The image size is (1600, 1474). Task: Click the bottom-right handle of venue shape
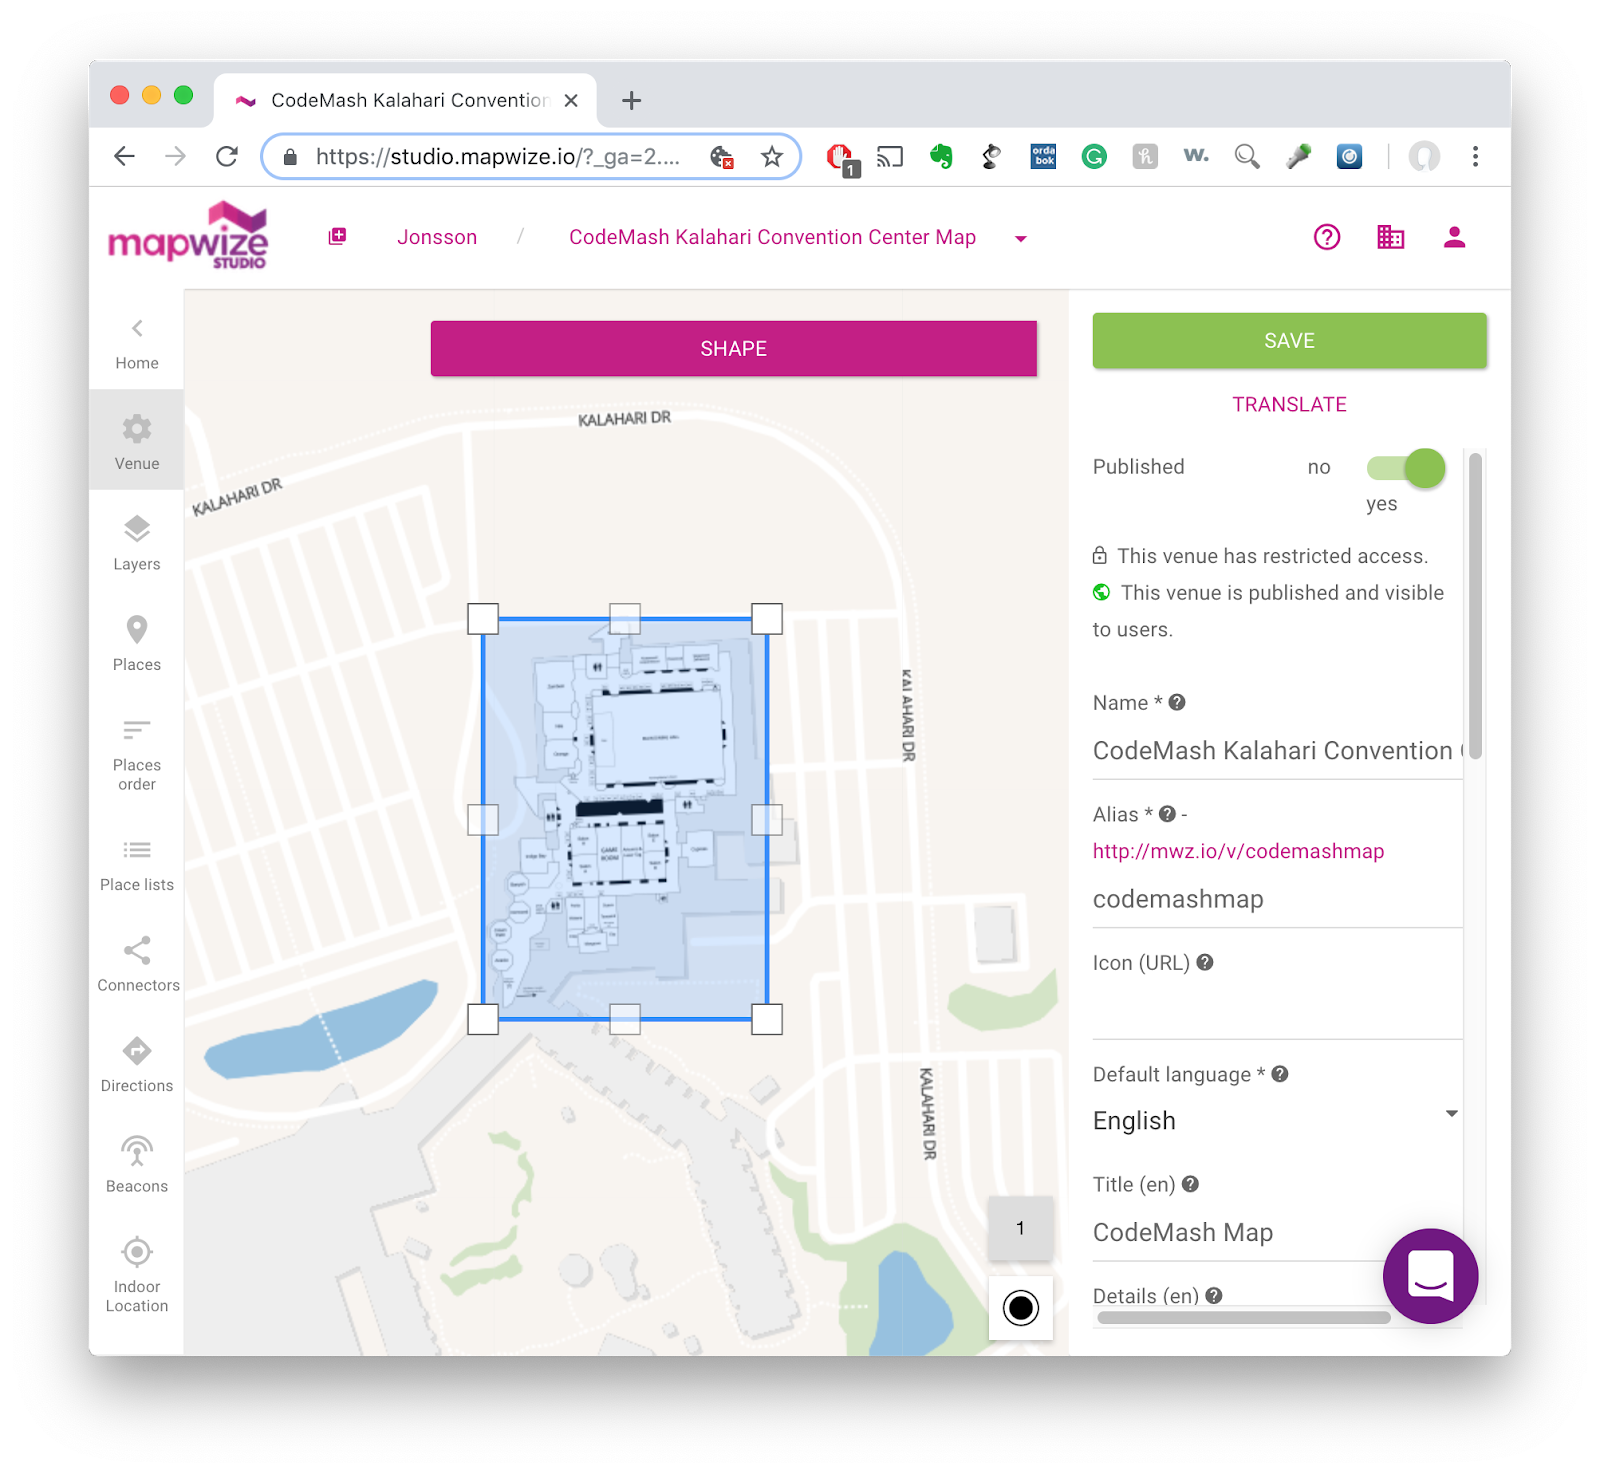pos(767,1019)
